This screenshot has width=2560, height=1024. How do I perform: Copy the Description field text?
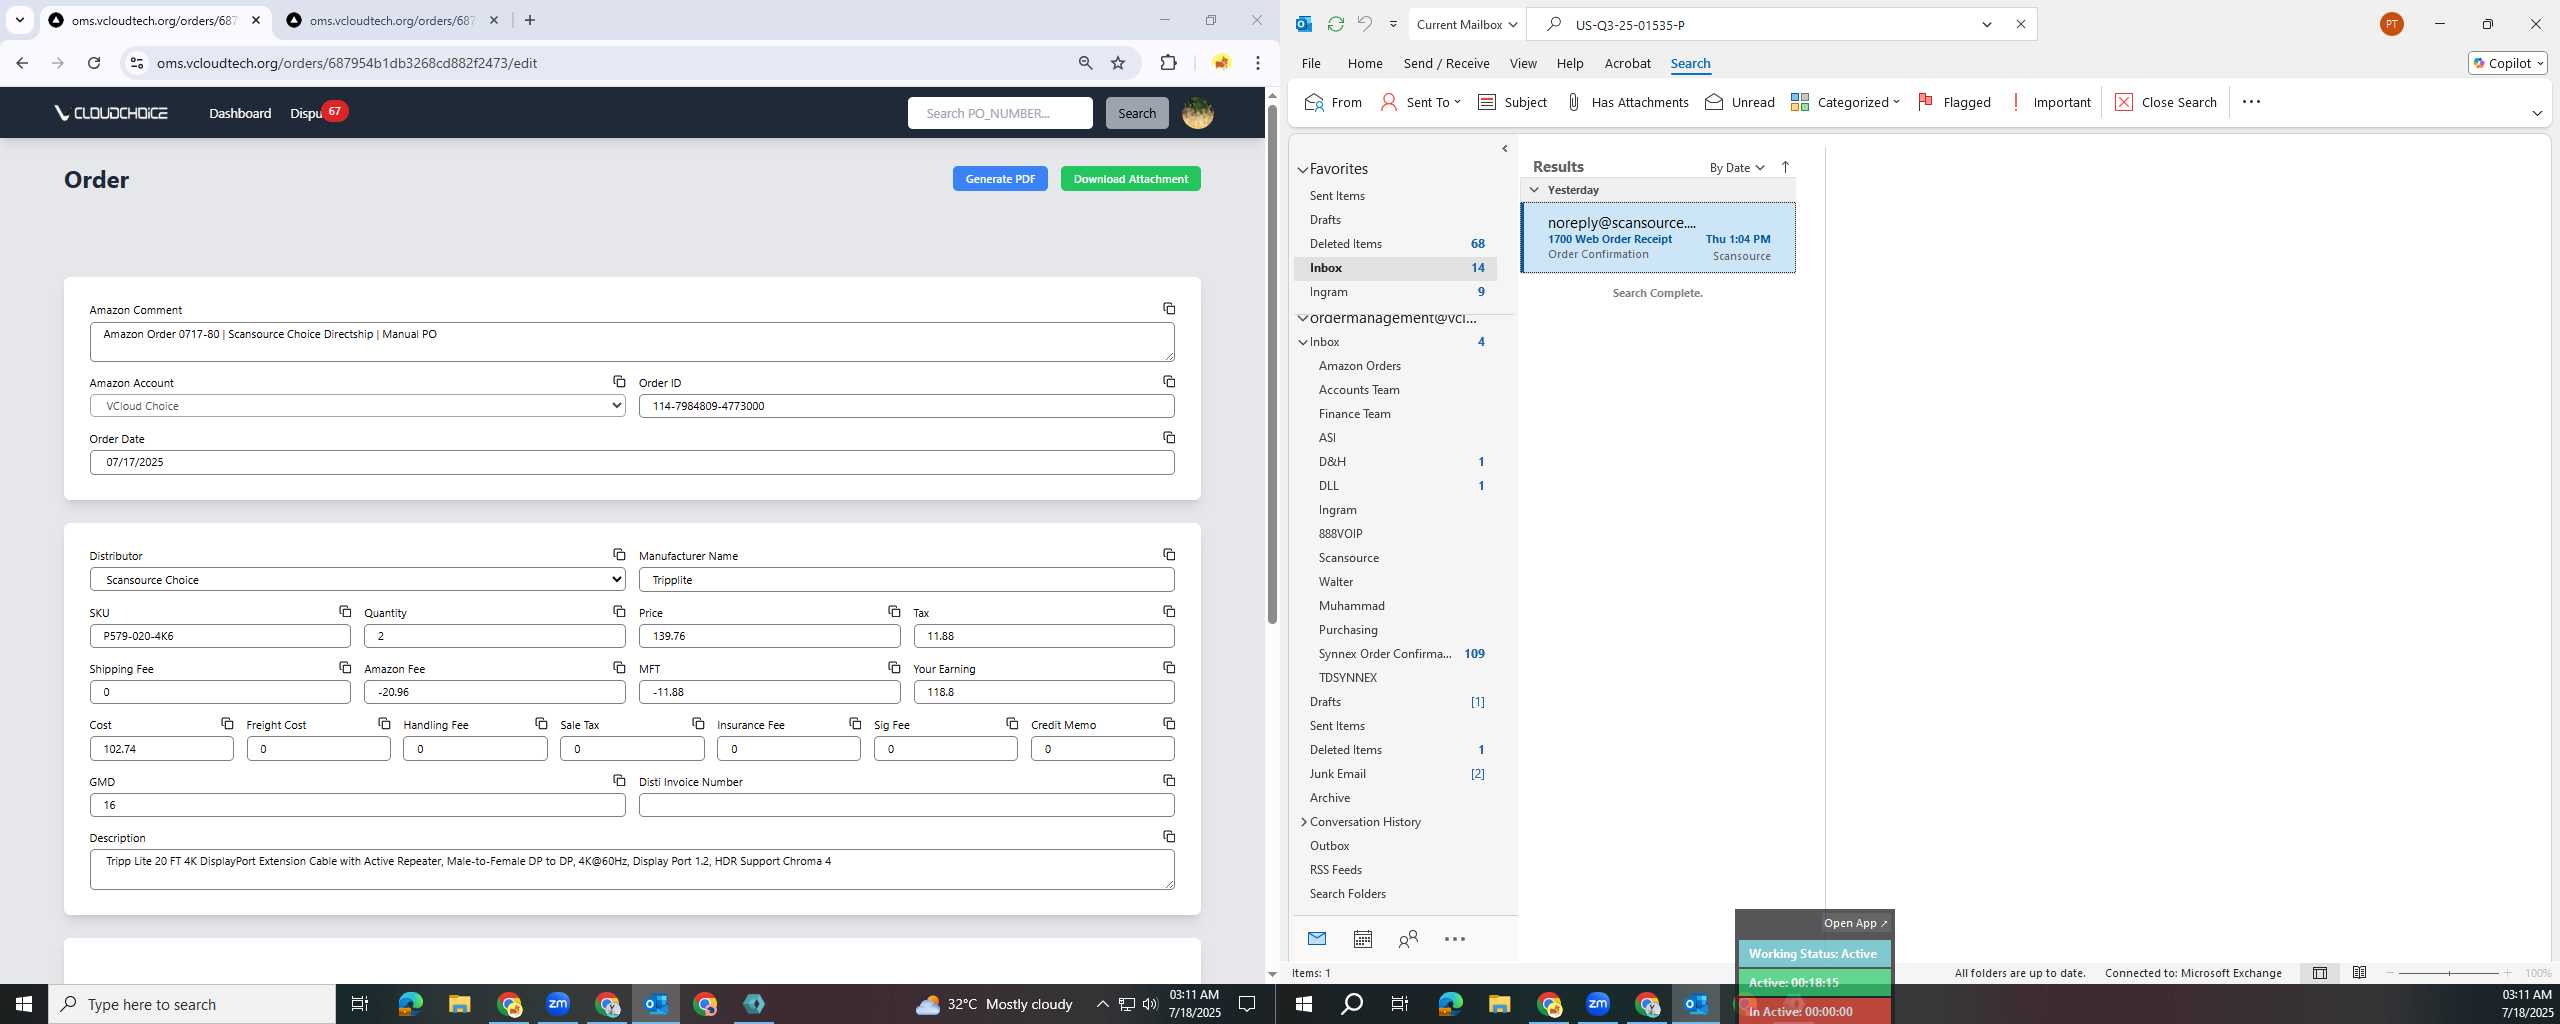[x=1169, y=837]
